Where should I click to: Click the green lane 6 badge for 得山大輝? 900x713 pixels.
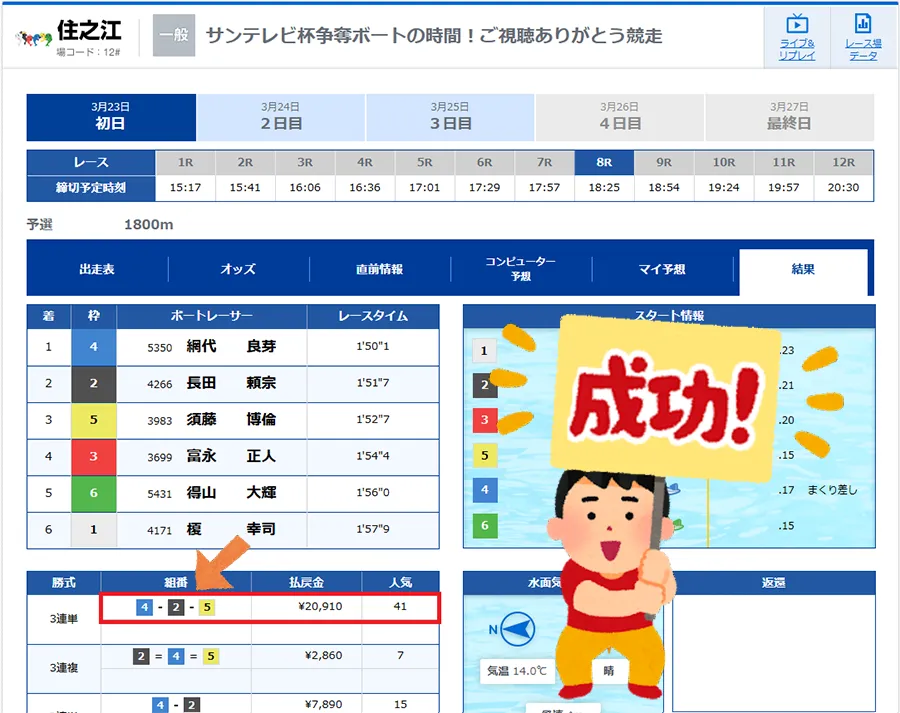93,493
